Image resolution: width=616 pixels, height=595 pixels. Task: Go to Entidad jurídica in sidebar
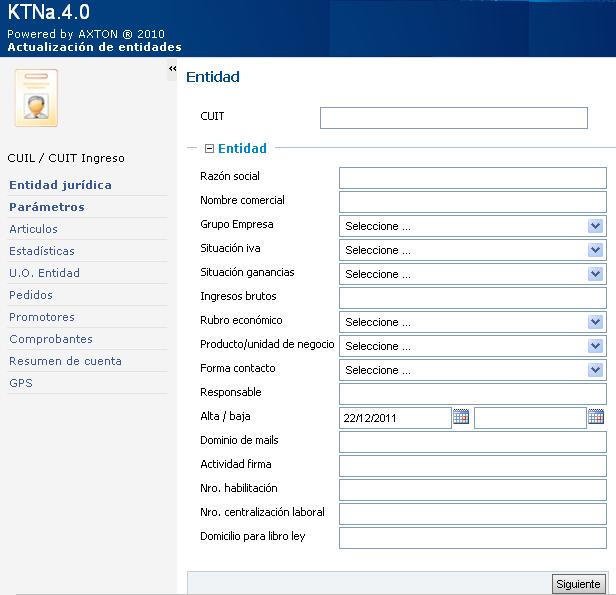pyautogui.click(x=60, y=185)
